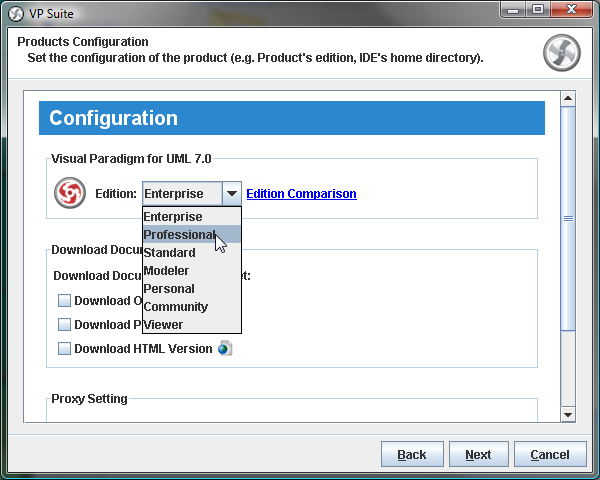600x480 pixels.
Task: Open the Edition Comparison link
Action: point(302,194)
